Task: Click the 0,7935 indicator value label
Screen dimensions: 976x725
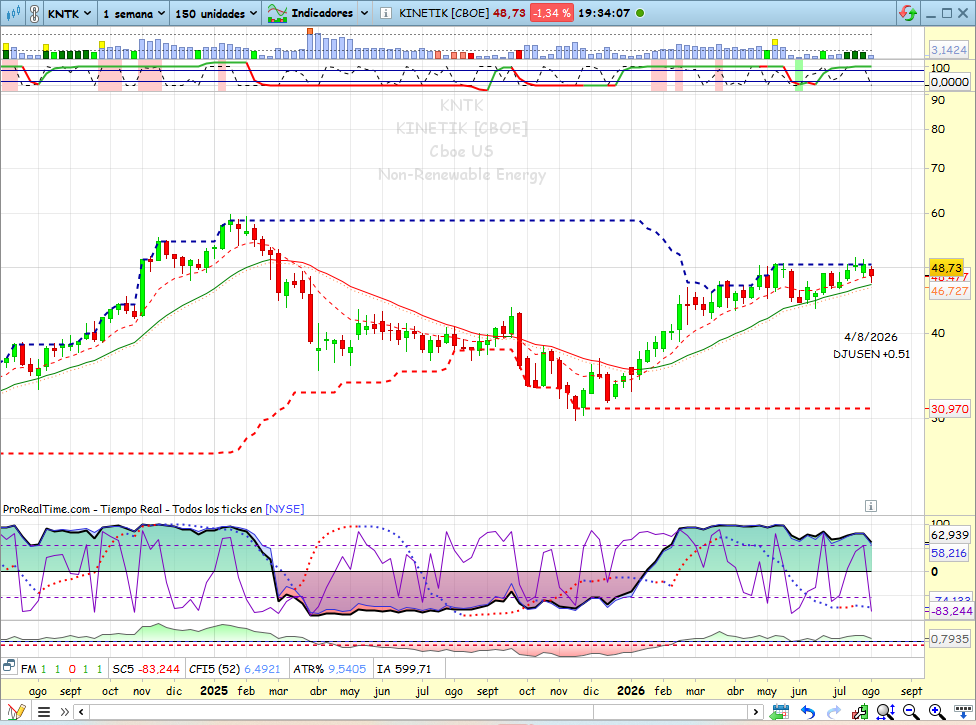Action: pyautogui.click(x=949, y=639)
